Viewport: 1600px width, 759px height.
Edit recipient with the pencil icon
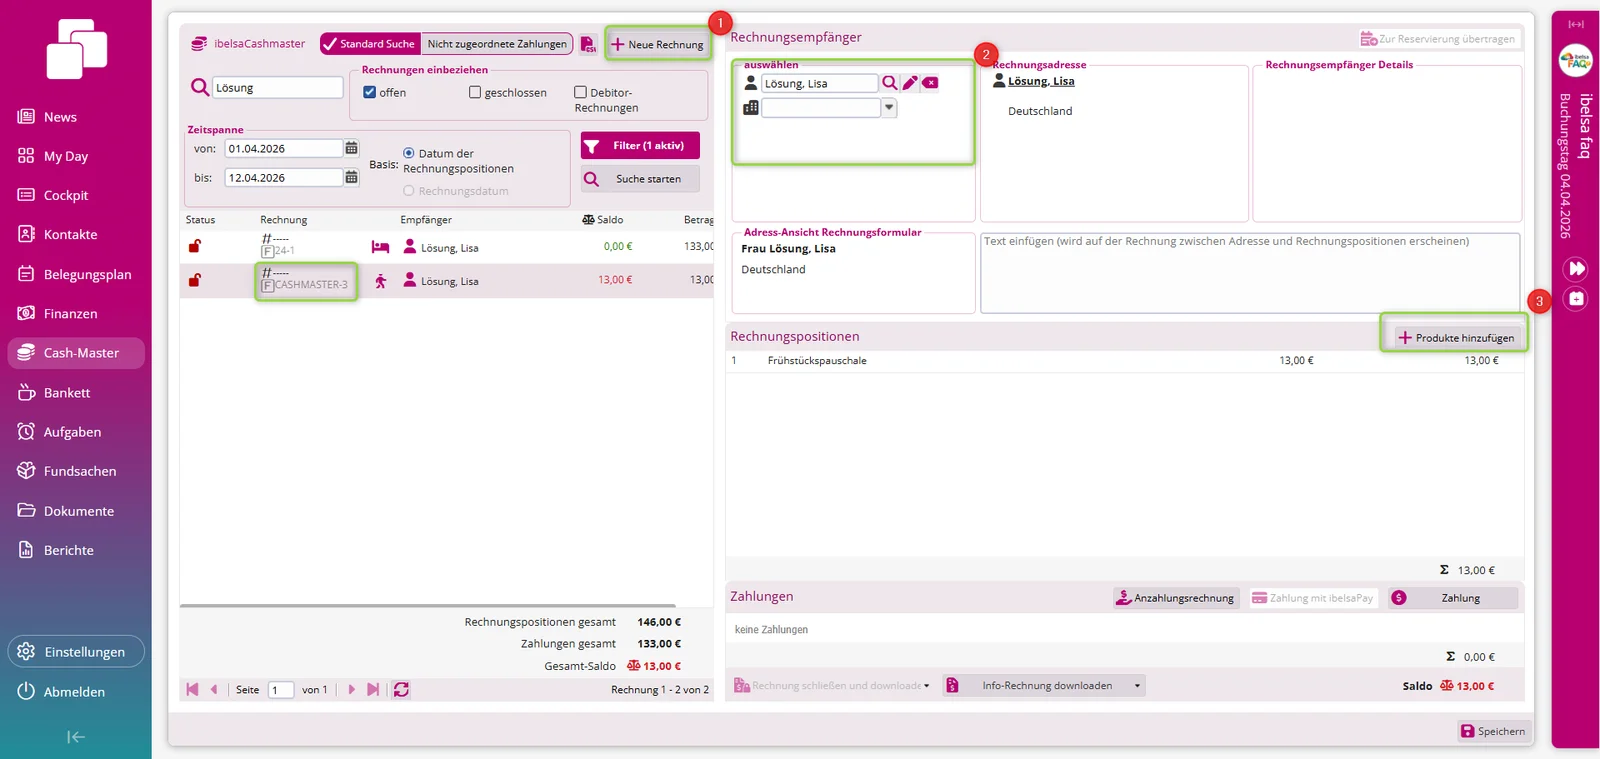[910, 83]
